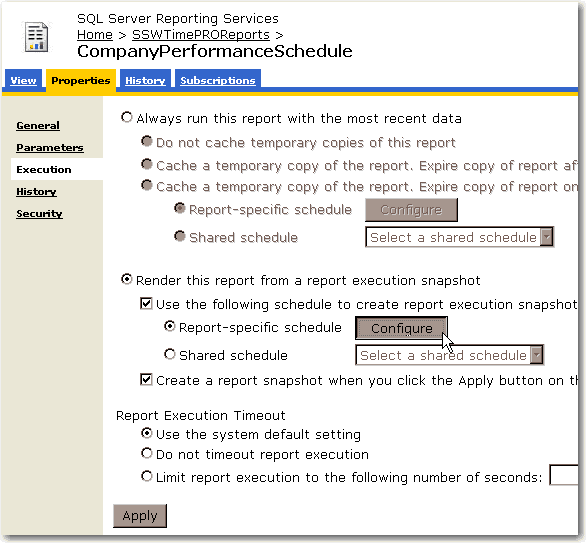The image size is (586, 543).
Task: Open the Parameters link in sidebar
Action: click(50, 148)
